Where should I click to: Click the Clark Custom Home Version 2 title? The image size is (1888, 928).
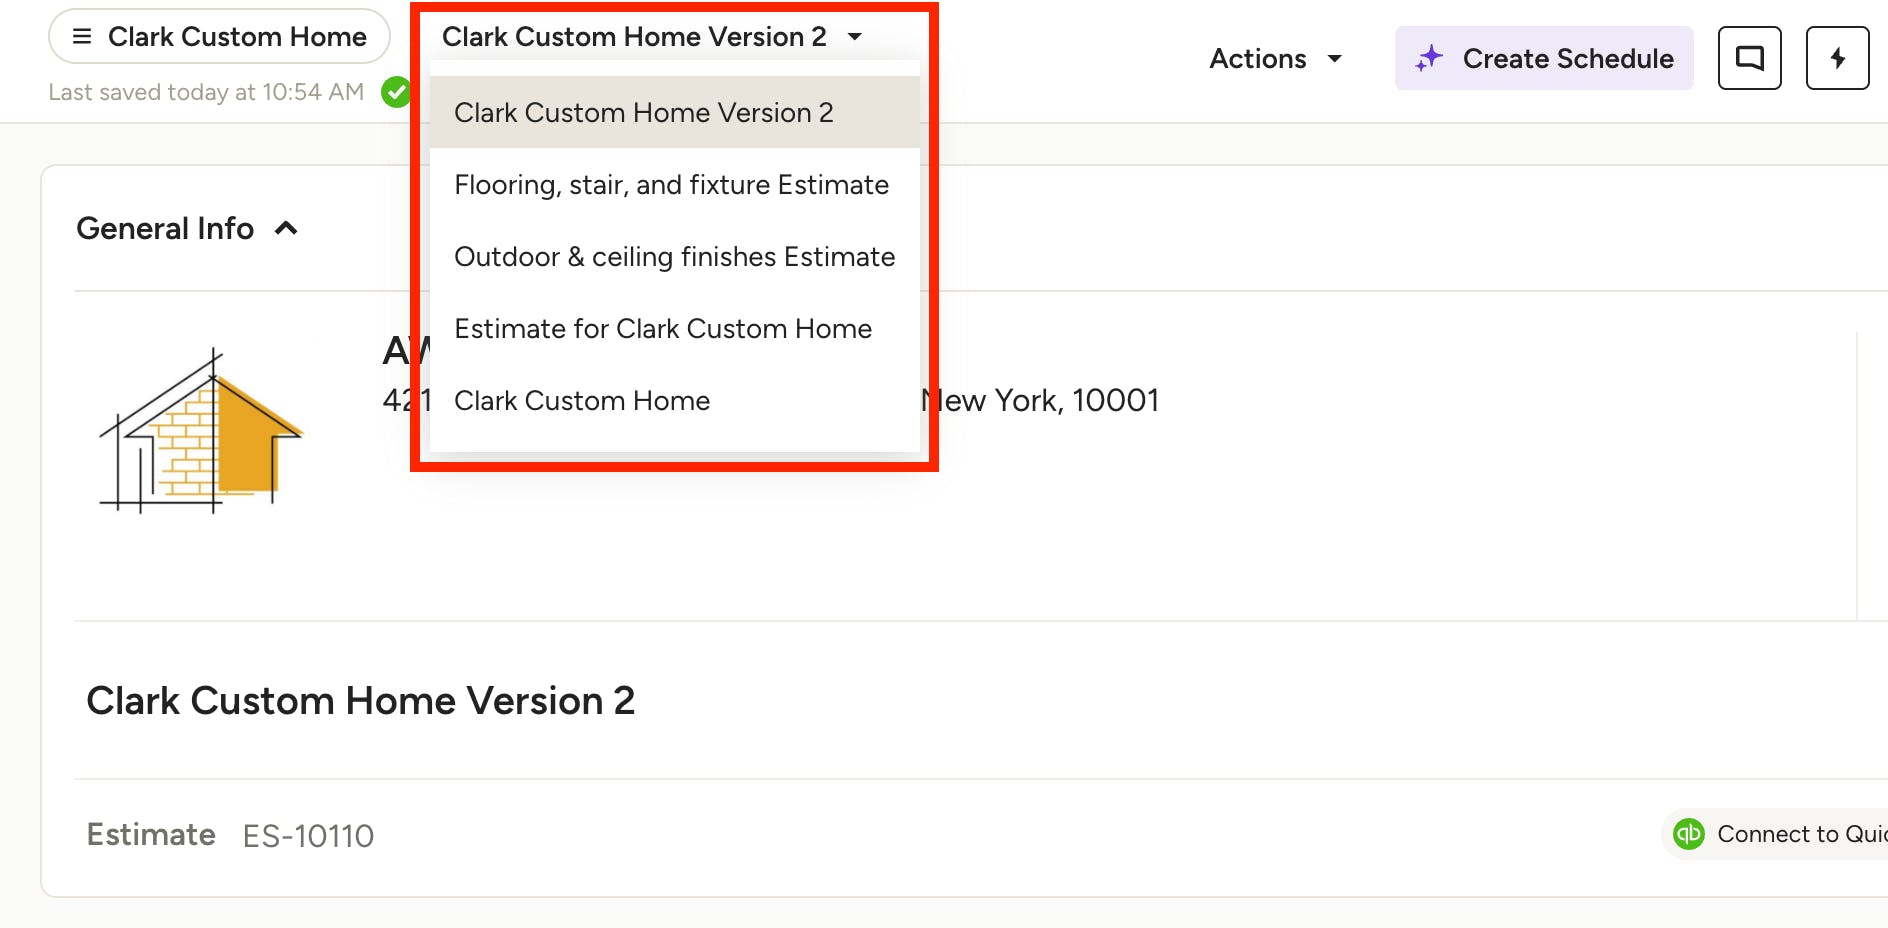360,701
